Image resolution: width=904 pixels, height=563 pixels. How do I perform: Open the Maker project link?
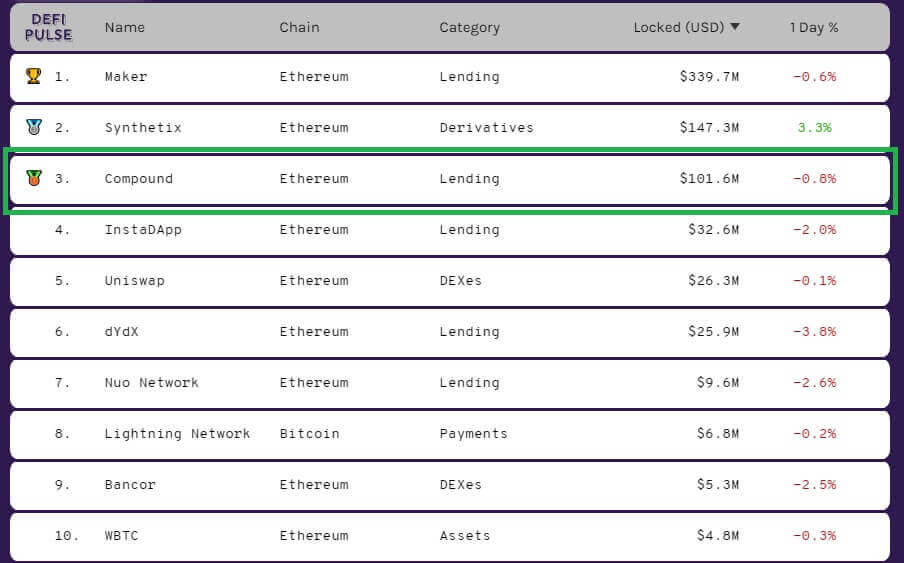(127, 77)
